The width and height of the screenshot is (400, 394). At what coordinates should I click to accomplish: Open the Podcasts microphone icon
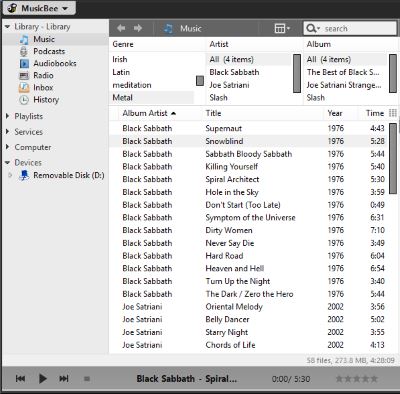tap(24, 51)
